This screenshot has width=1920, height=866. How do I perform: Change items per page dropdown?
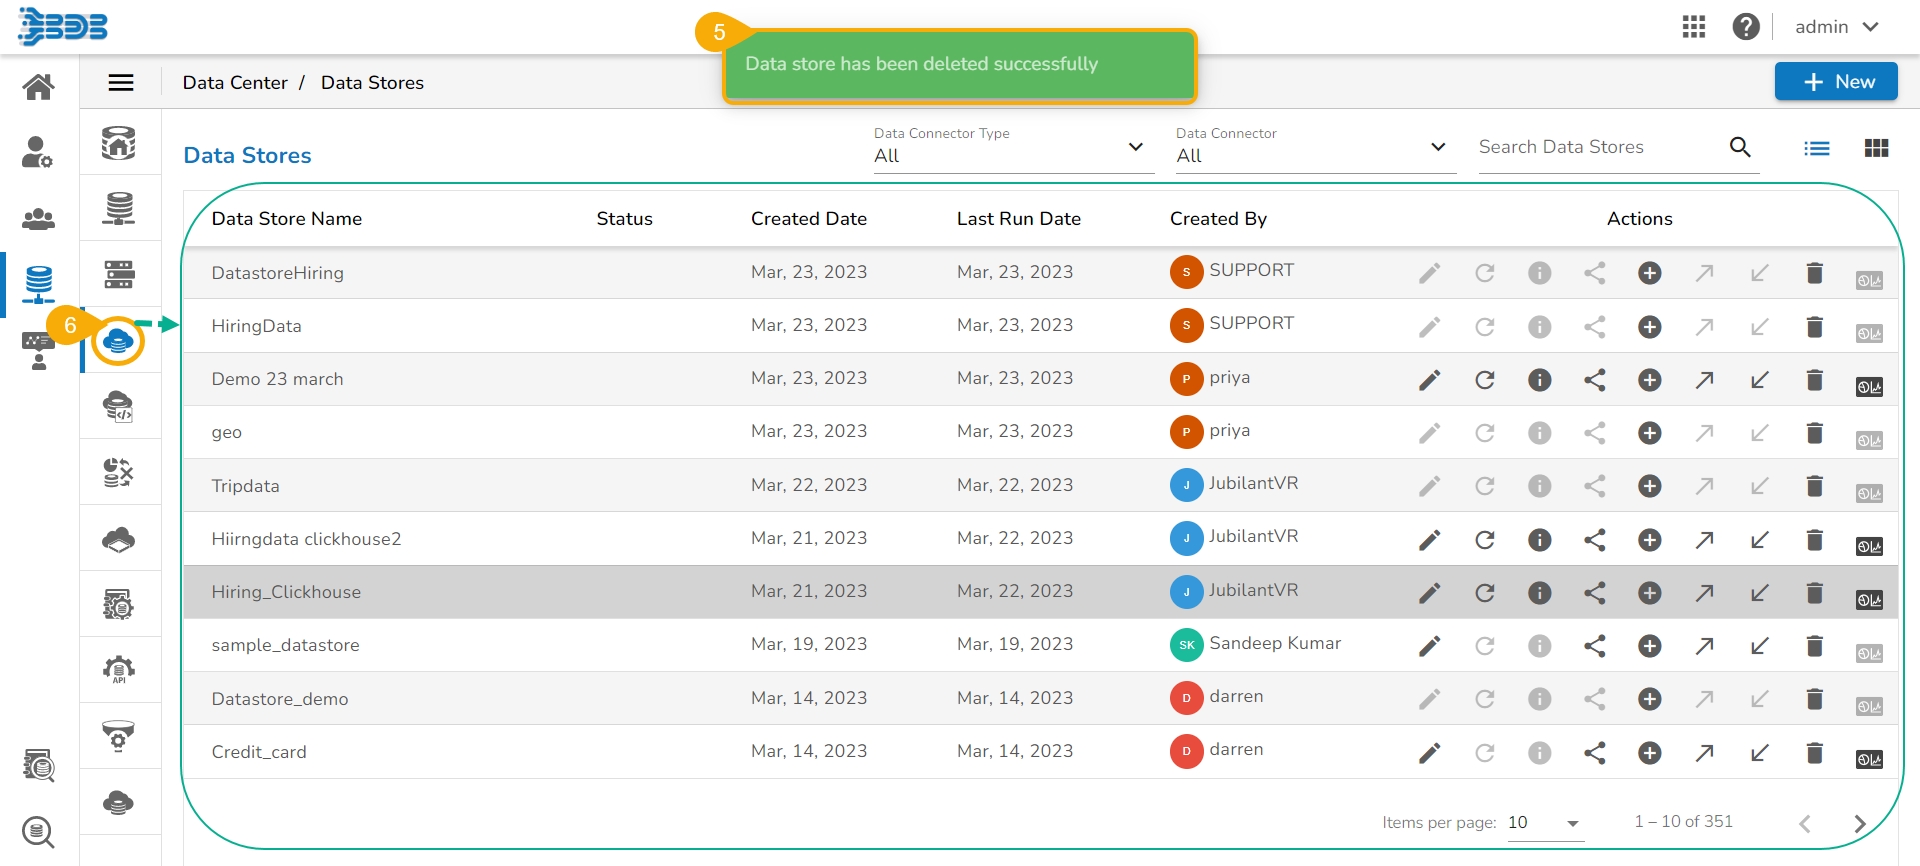pos(1544,823)
